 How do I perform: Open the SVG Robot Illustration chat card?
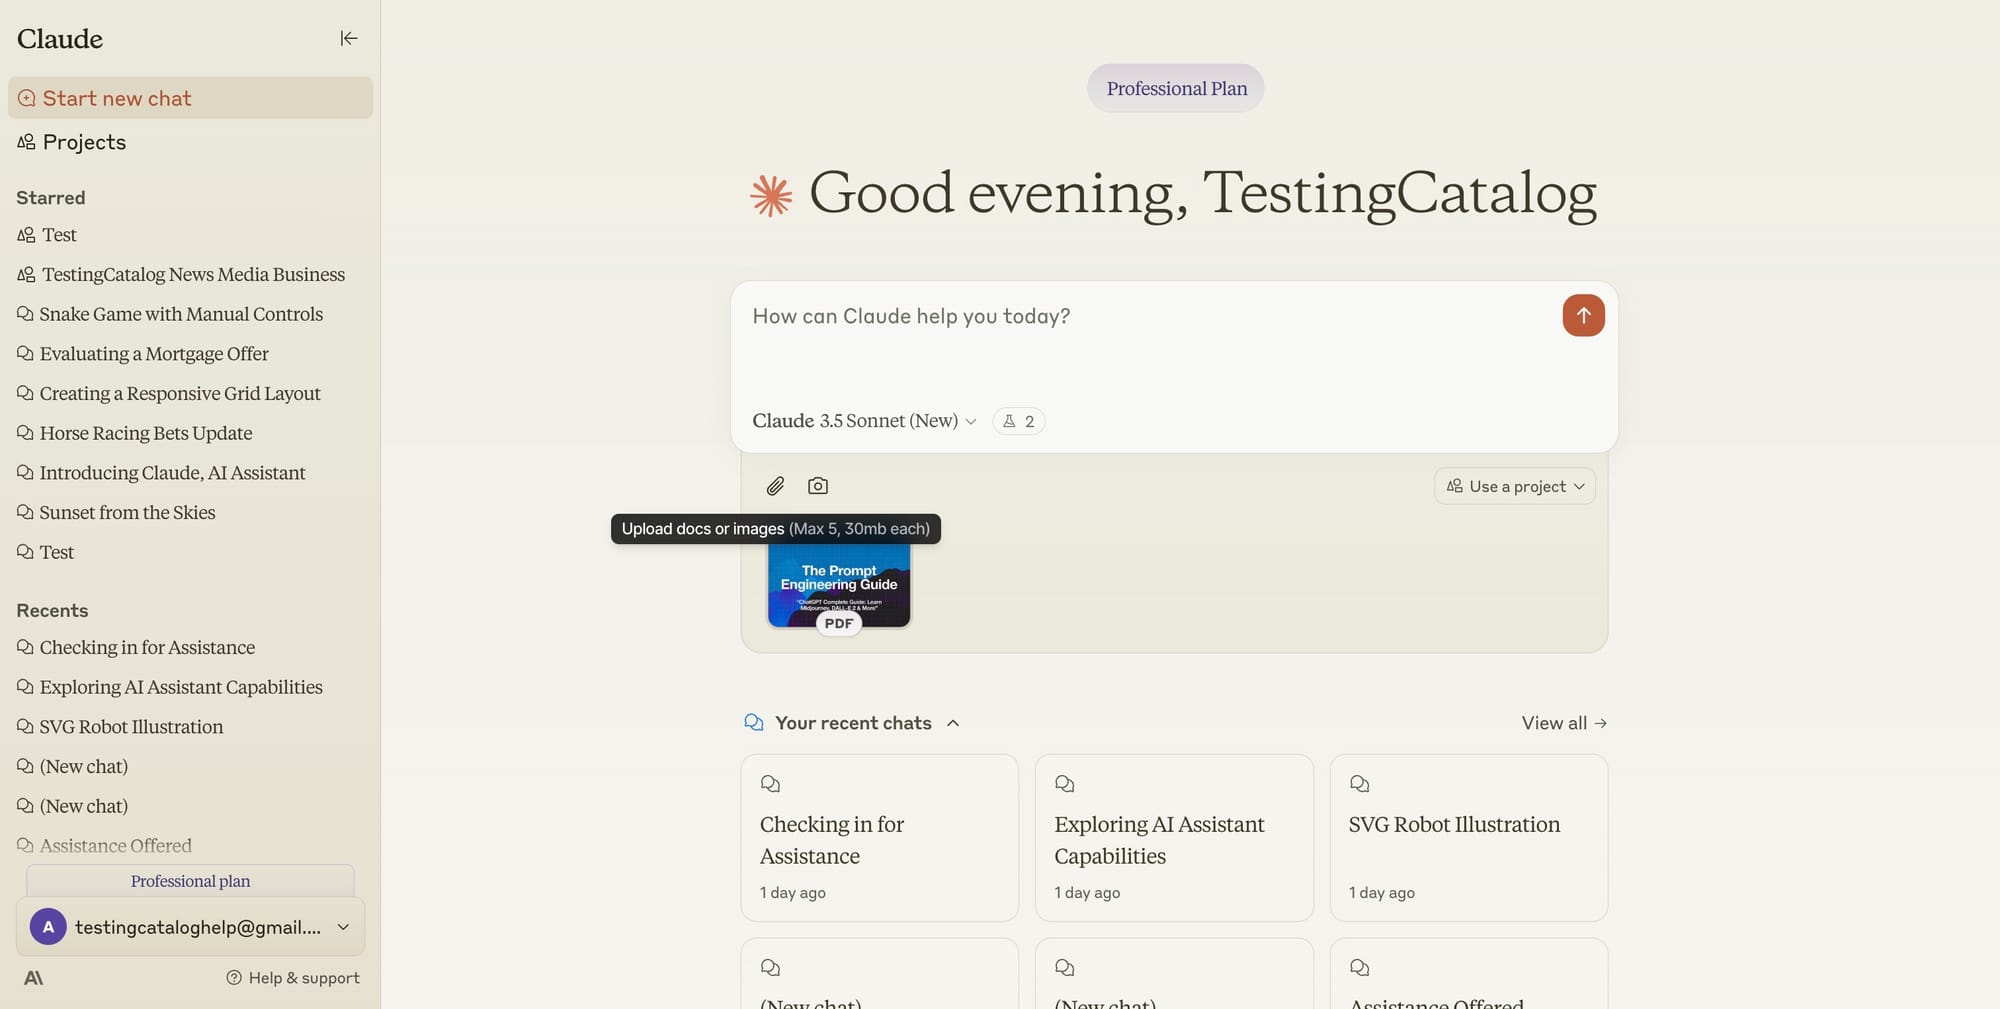[x=1468, y=837]
